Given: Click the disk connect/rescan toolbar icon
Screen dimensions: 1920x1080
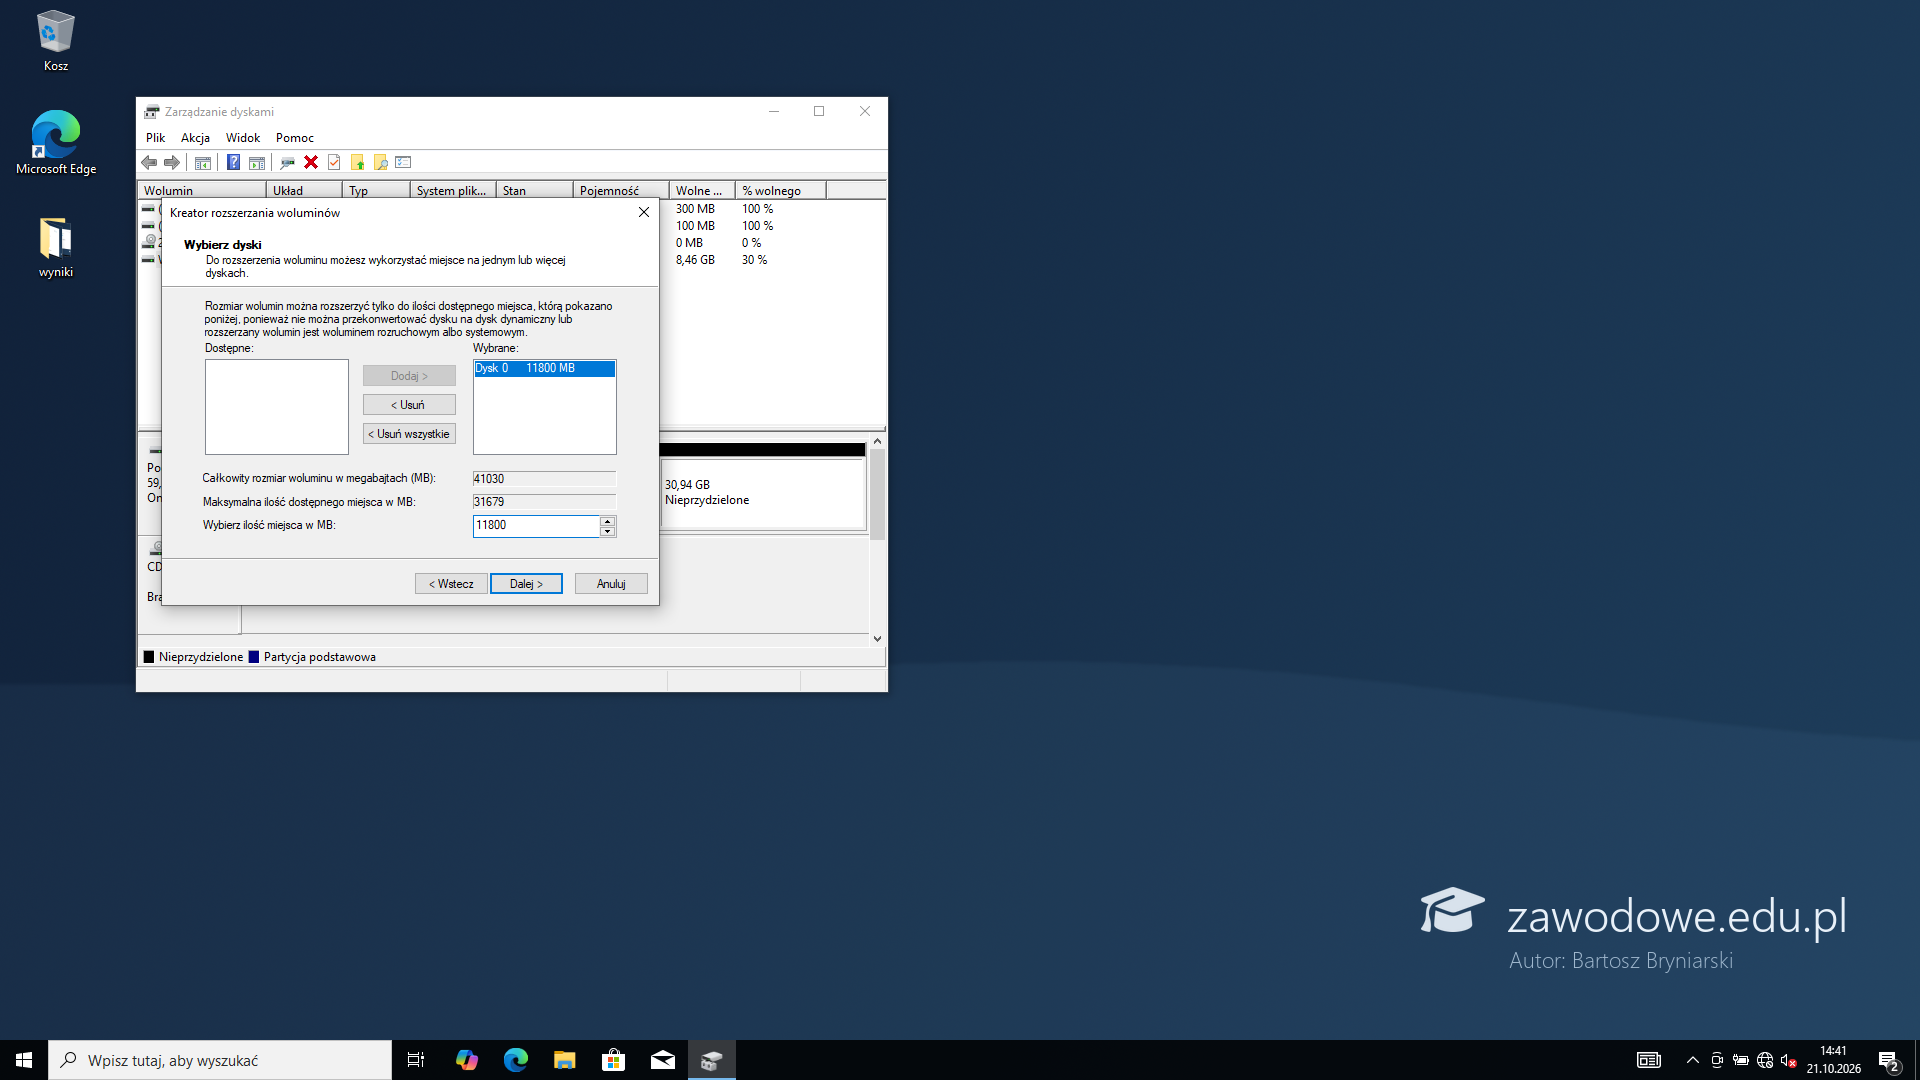Looking at the screenshot, I should pos(287,162).
